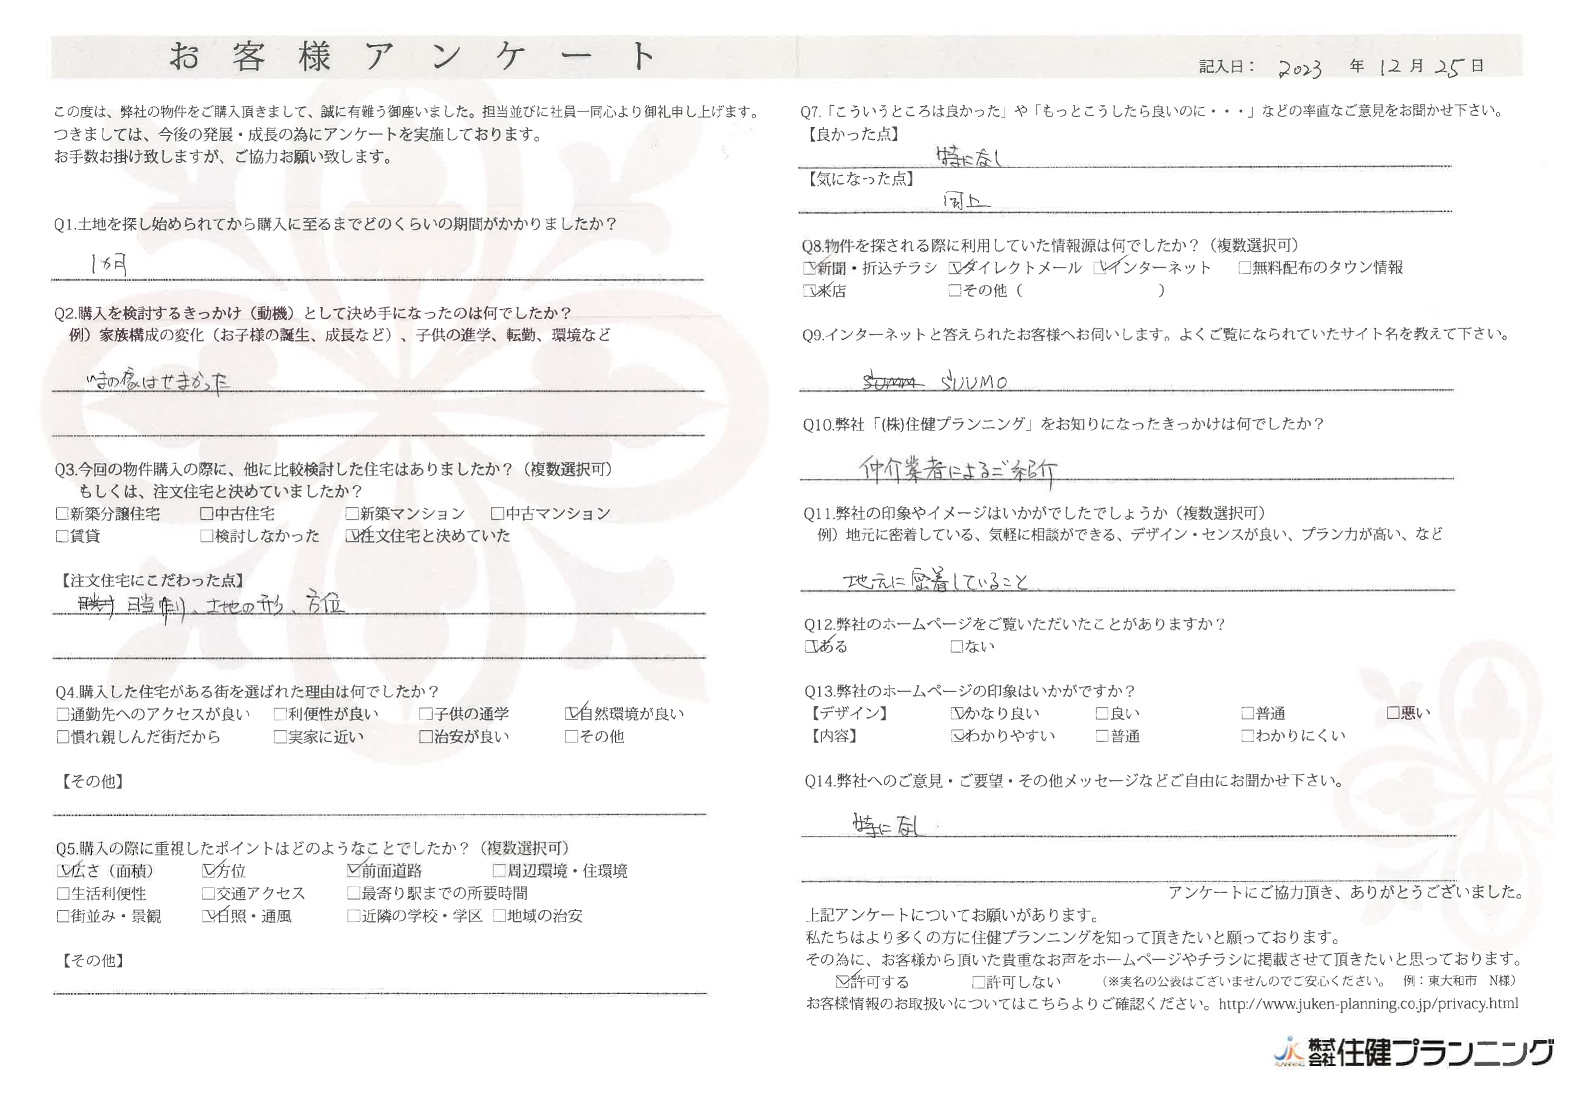The height and width of the screenshot is (1104, 1577).
Task: Check the 中古マンション checkbox
Action: [498, 514]
